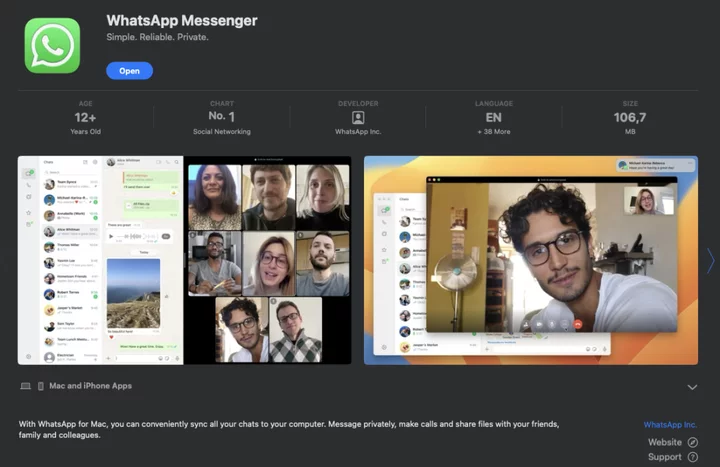Click the iPhone device compatibility icon
Image resolution: width=720 pixels, height=467 pixels.
[x=40, y=386]
